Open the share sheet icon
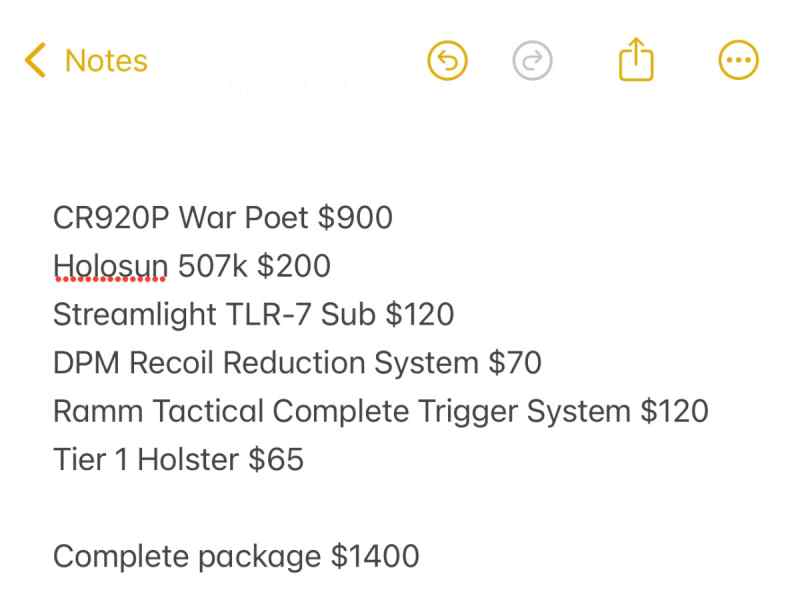The width and height of the screenshot is (800, 614). click(636, 60)
